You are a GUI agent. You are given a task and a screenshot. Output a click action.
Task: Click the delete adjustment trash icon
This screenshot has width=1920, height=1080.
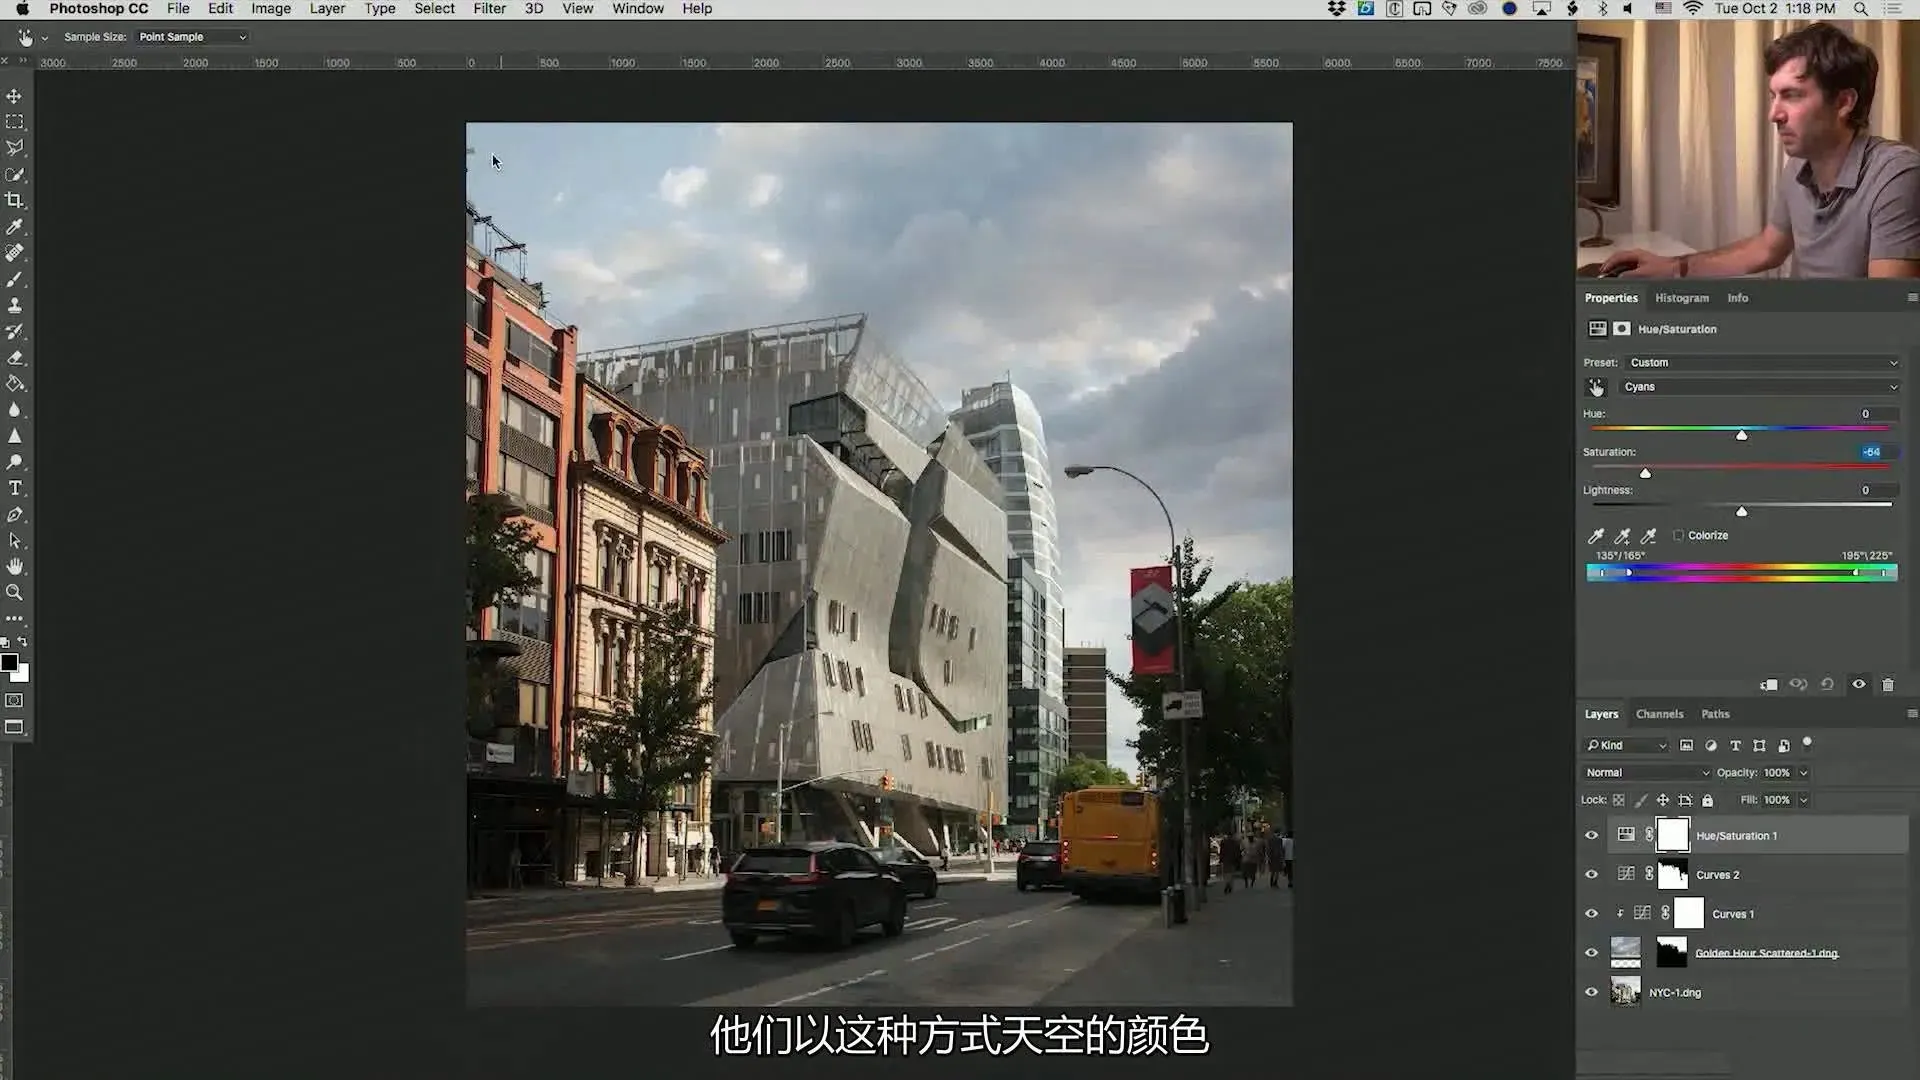coord(1888,685)
